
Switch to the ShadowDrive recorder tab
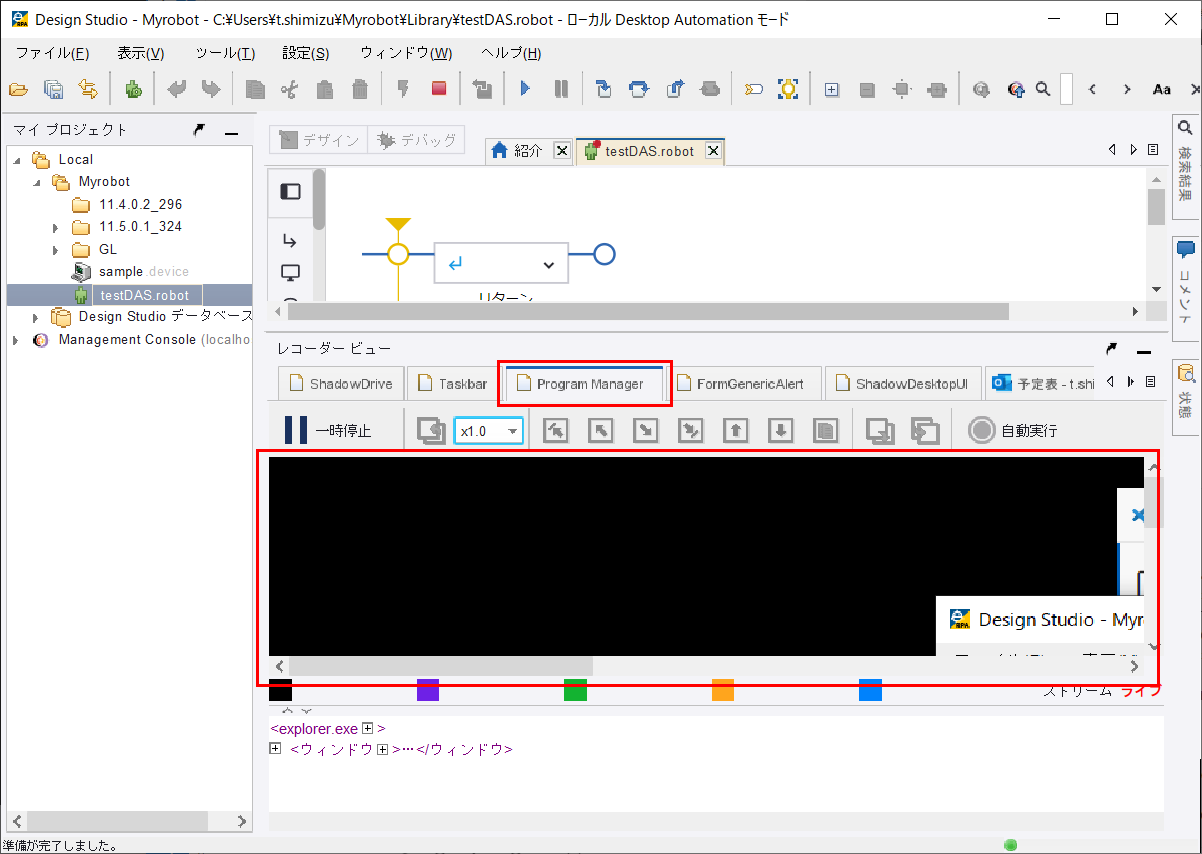[x=340, y=384]
